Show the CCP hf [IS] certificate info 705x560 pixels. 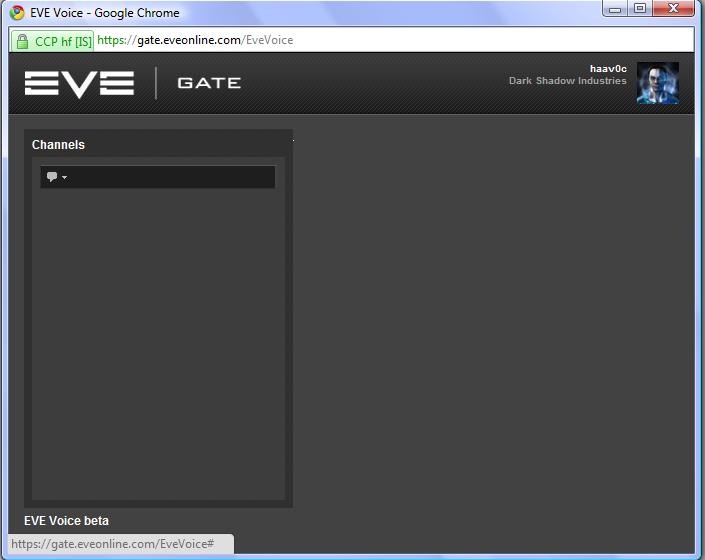[x=62, y=41]
